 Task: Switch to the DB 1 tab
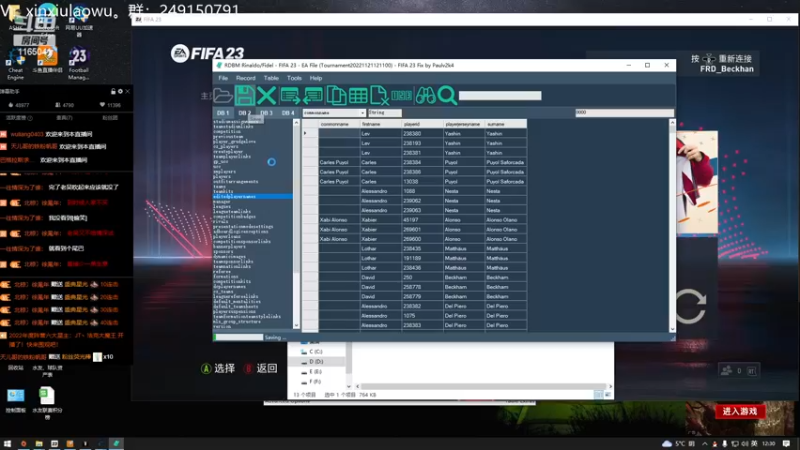point(223,113)
